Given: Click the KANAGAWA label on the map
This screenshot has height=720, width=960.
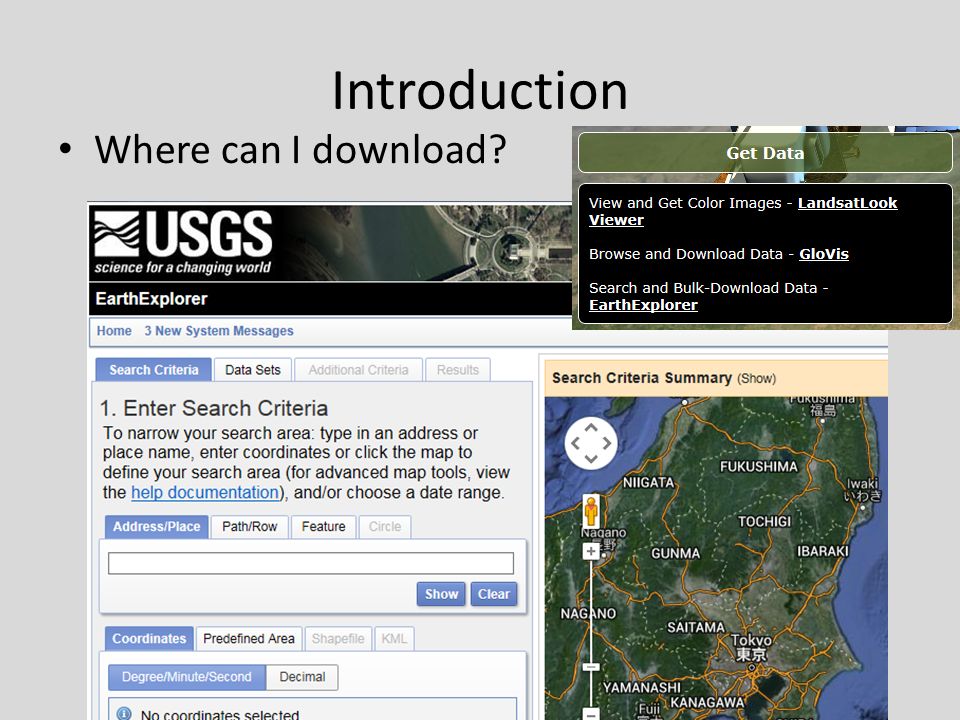Looking at the screenshot, I should coord(708,702).
